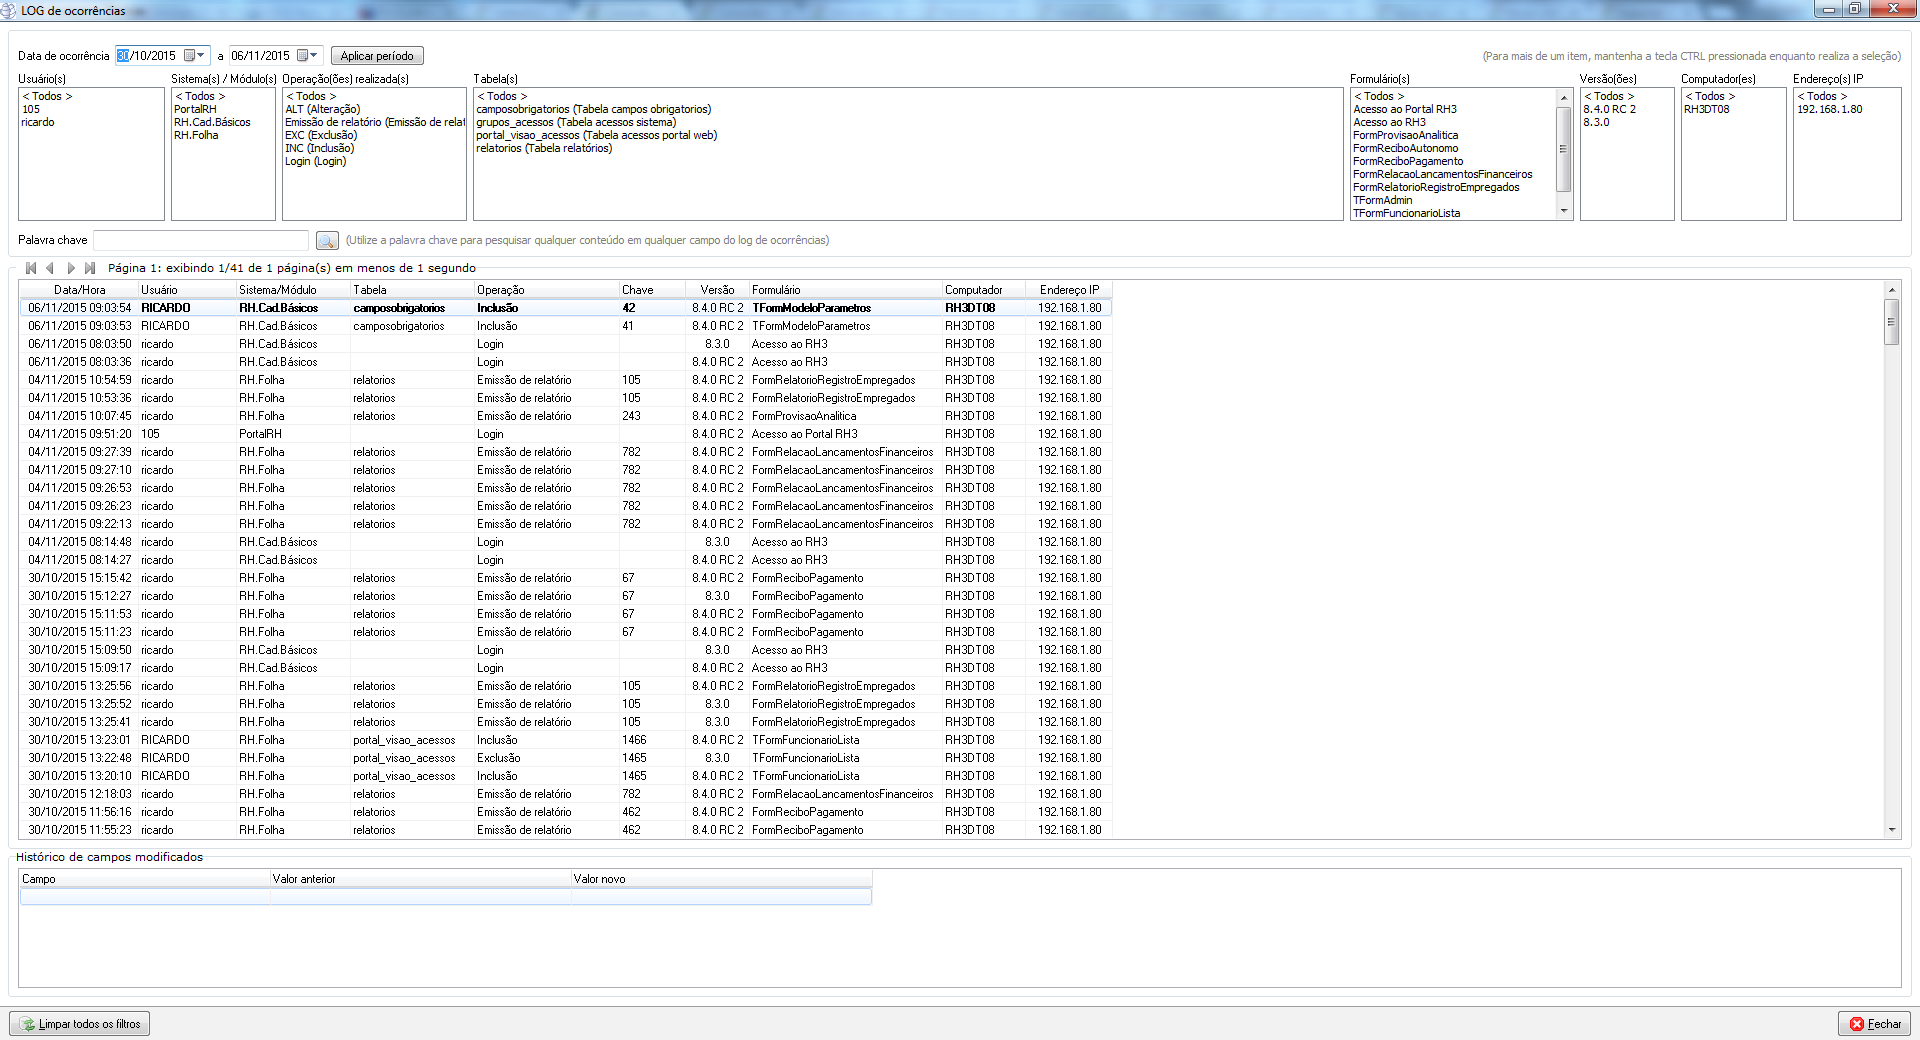
Task: Go to the previous results page
Action: (x=50, y=268)
